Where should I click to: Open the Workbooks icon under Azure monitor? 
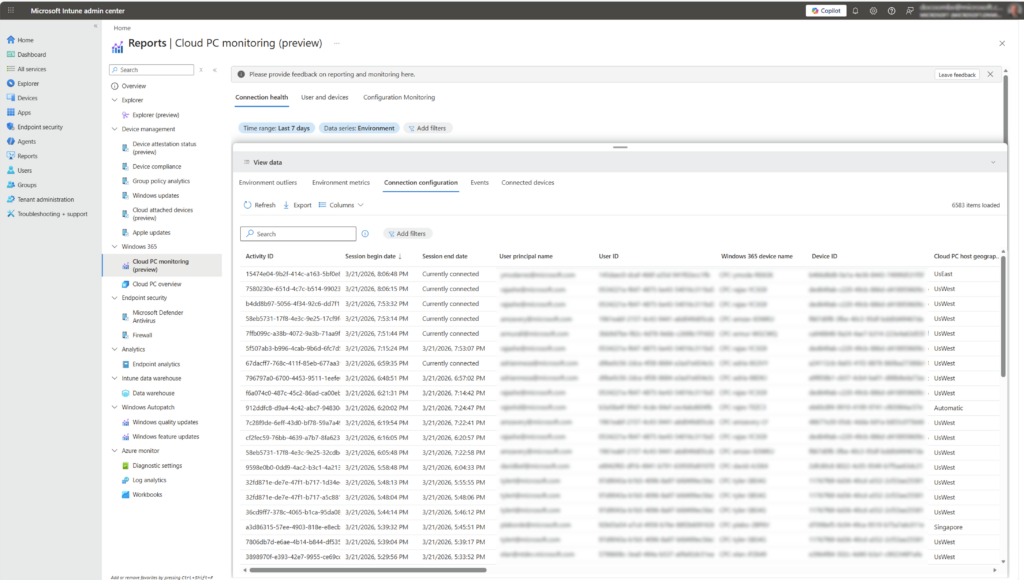(x=124, y=494)
